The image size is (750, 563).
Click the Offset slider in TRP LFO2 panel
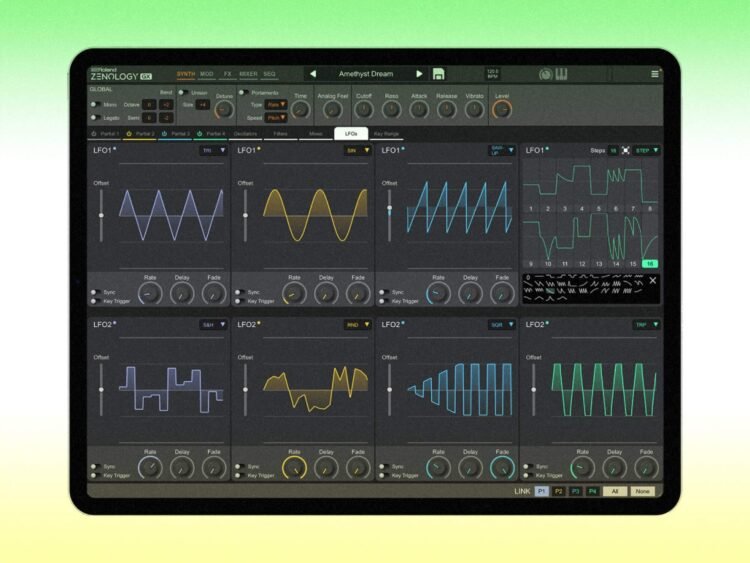click(534, 389)
